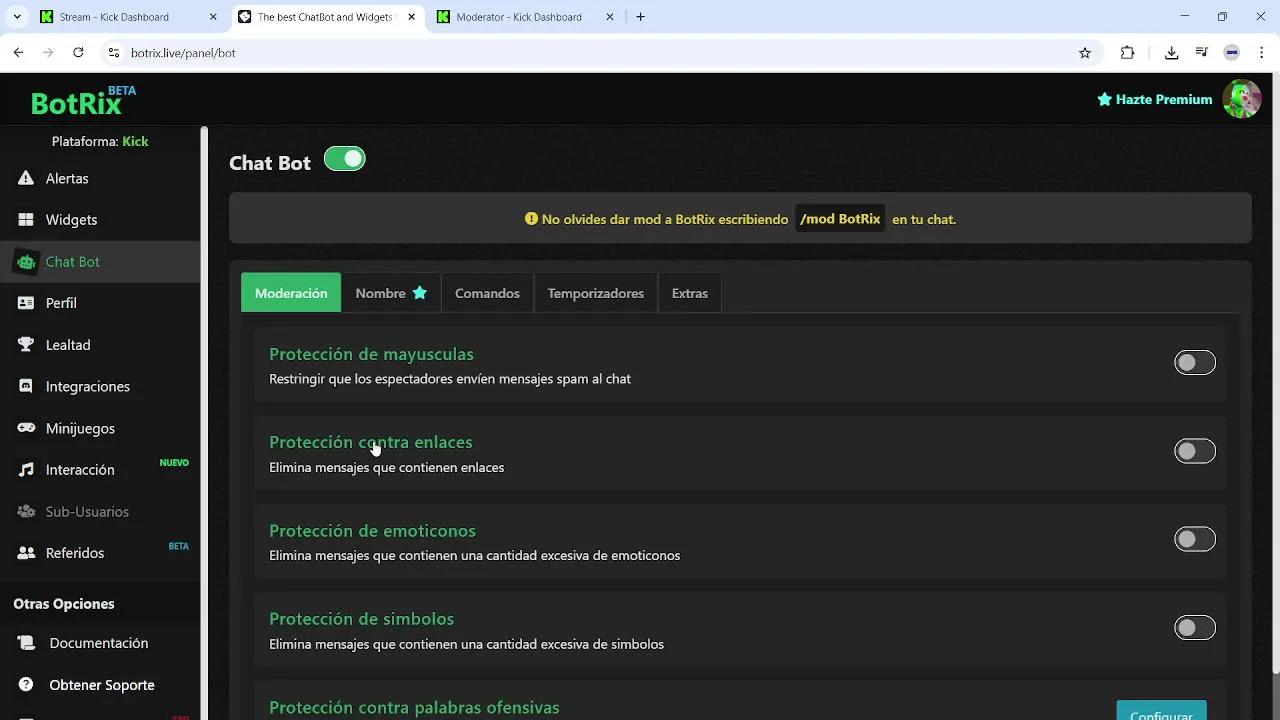Click the Perfil card icon in sidebar
The height and width of the screenshot is (720, 1280).
(x=26, y=303)
